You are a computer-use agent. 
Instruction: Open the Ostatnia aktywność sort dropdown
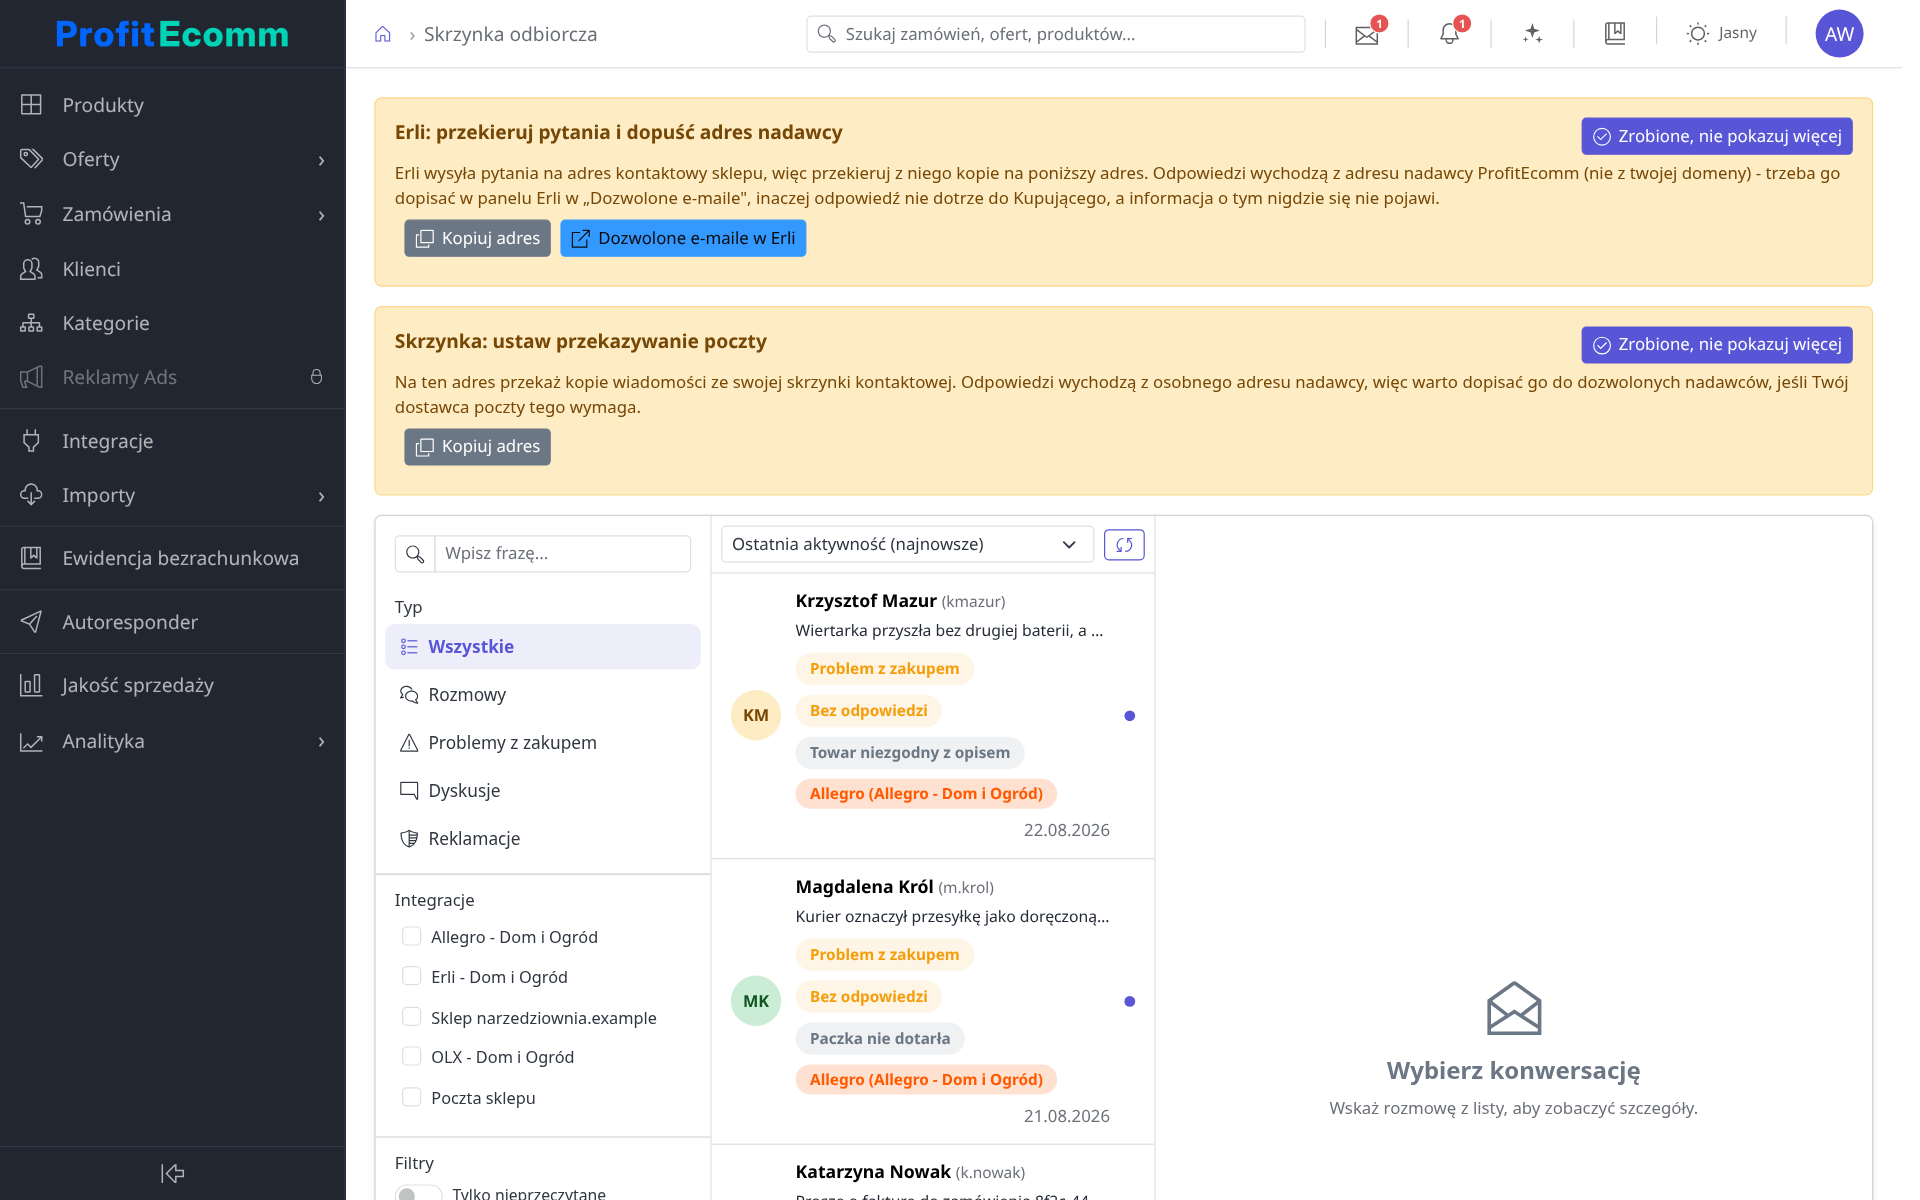pos(906,545)
